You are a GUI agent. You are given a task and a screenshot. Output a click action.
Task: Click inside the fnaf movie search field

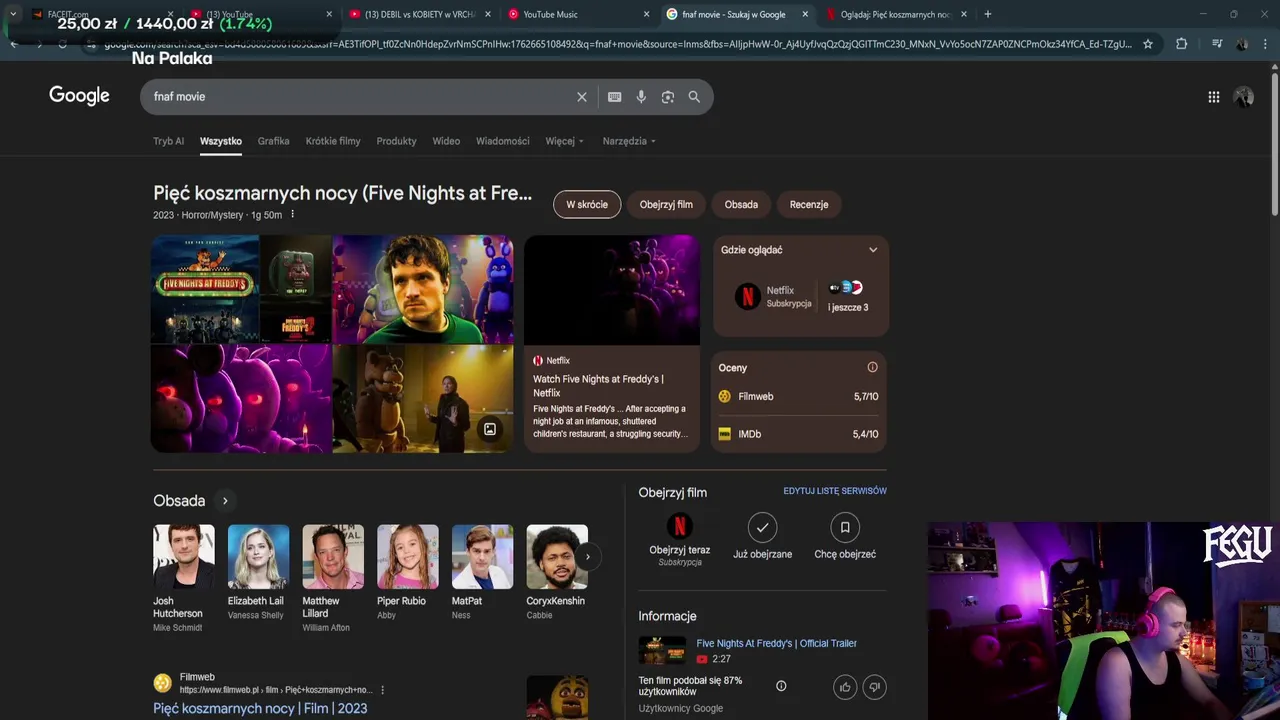[360, 97]
